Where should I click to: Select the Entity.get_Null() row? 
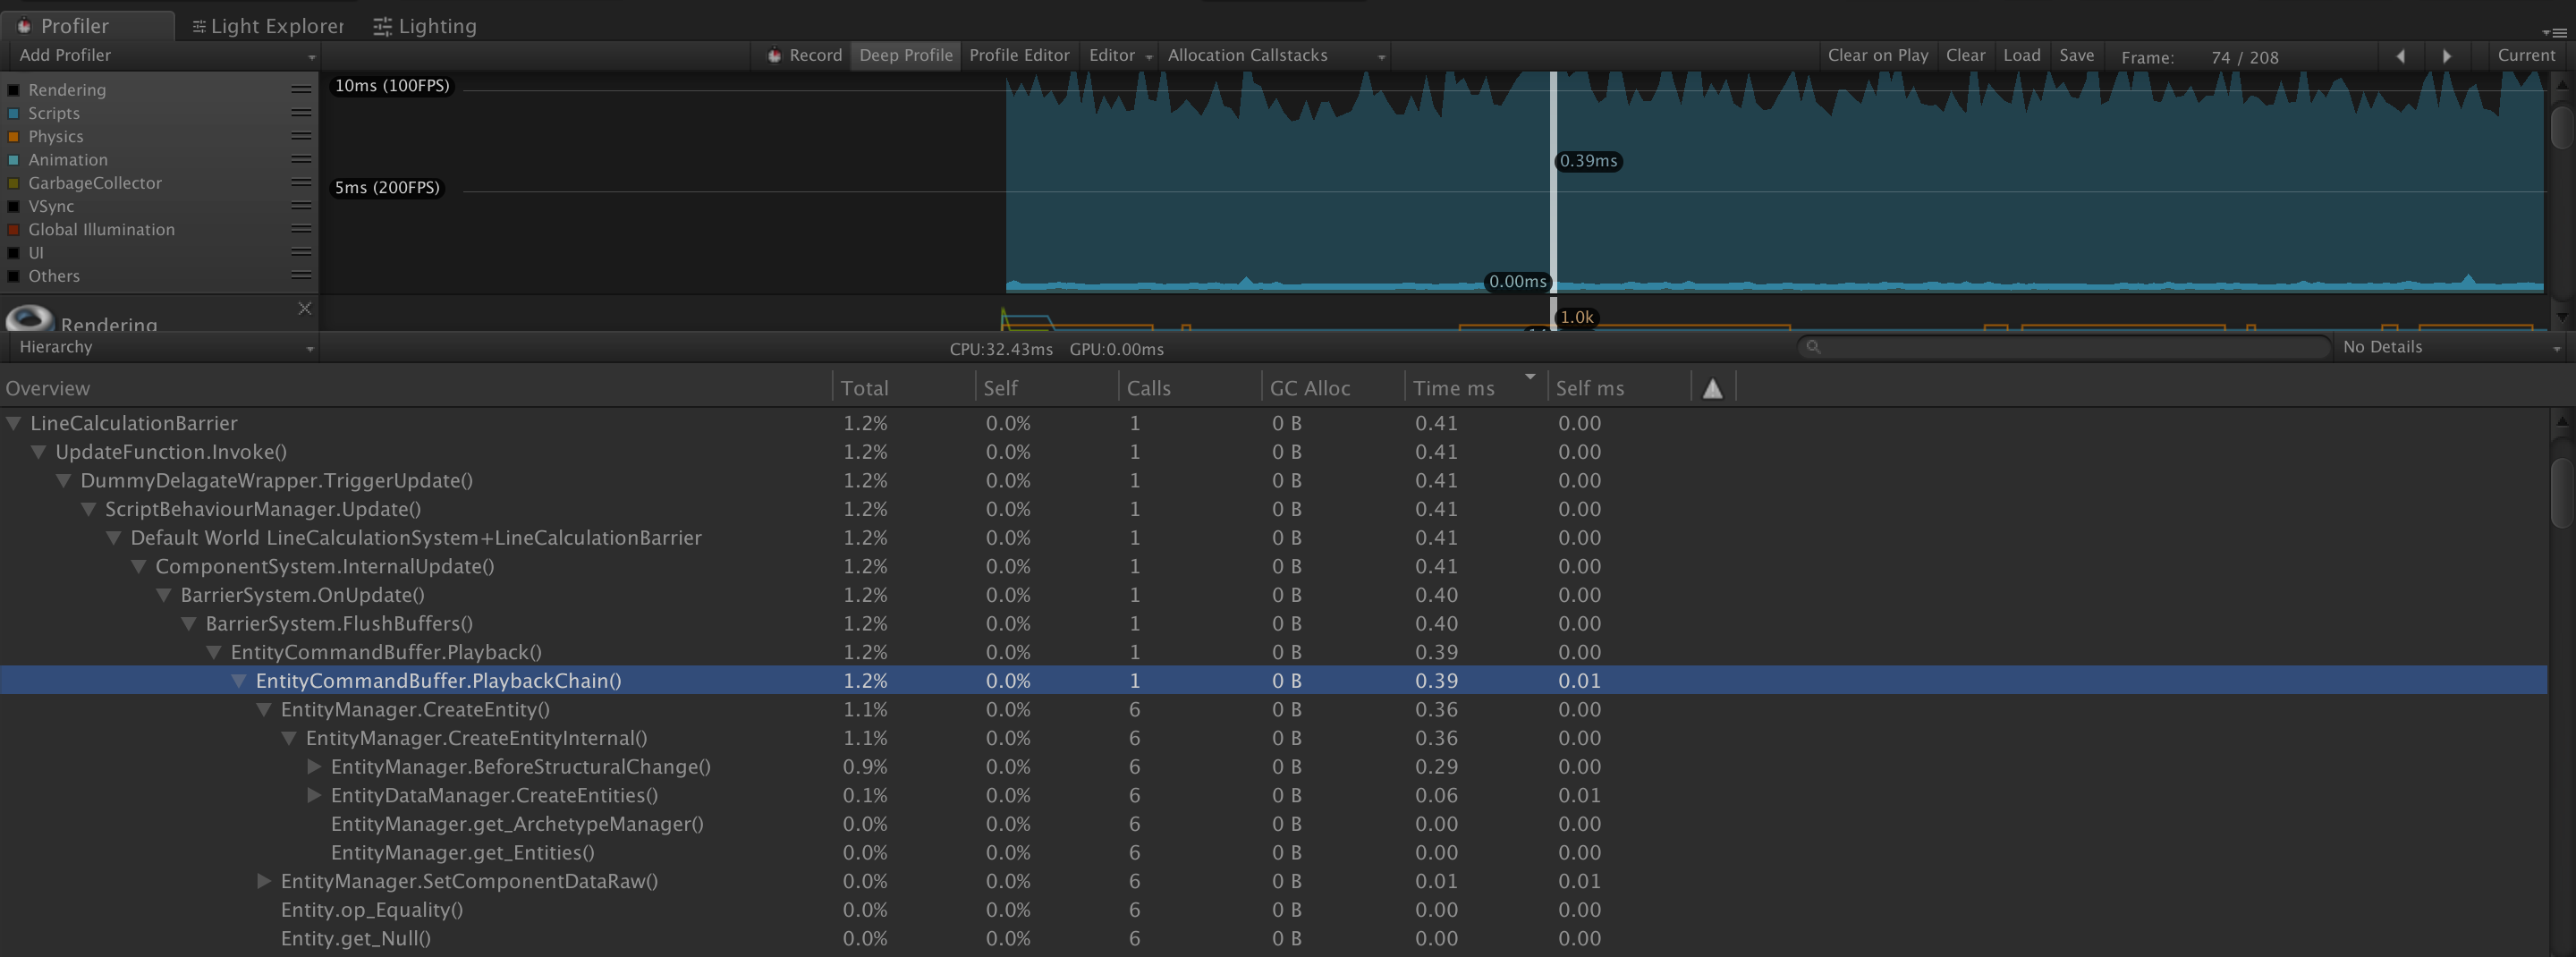click(x=1273, y=939)
